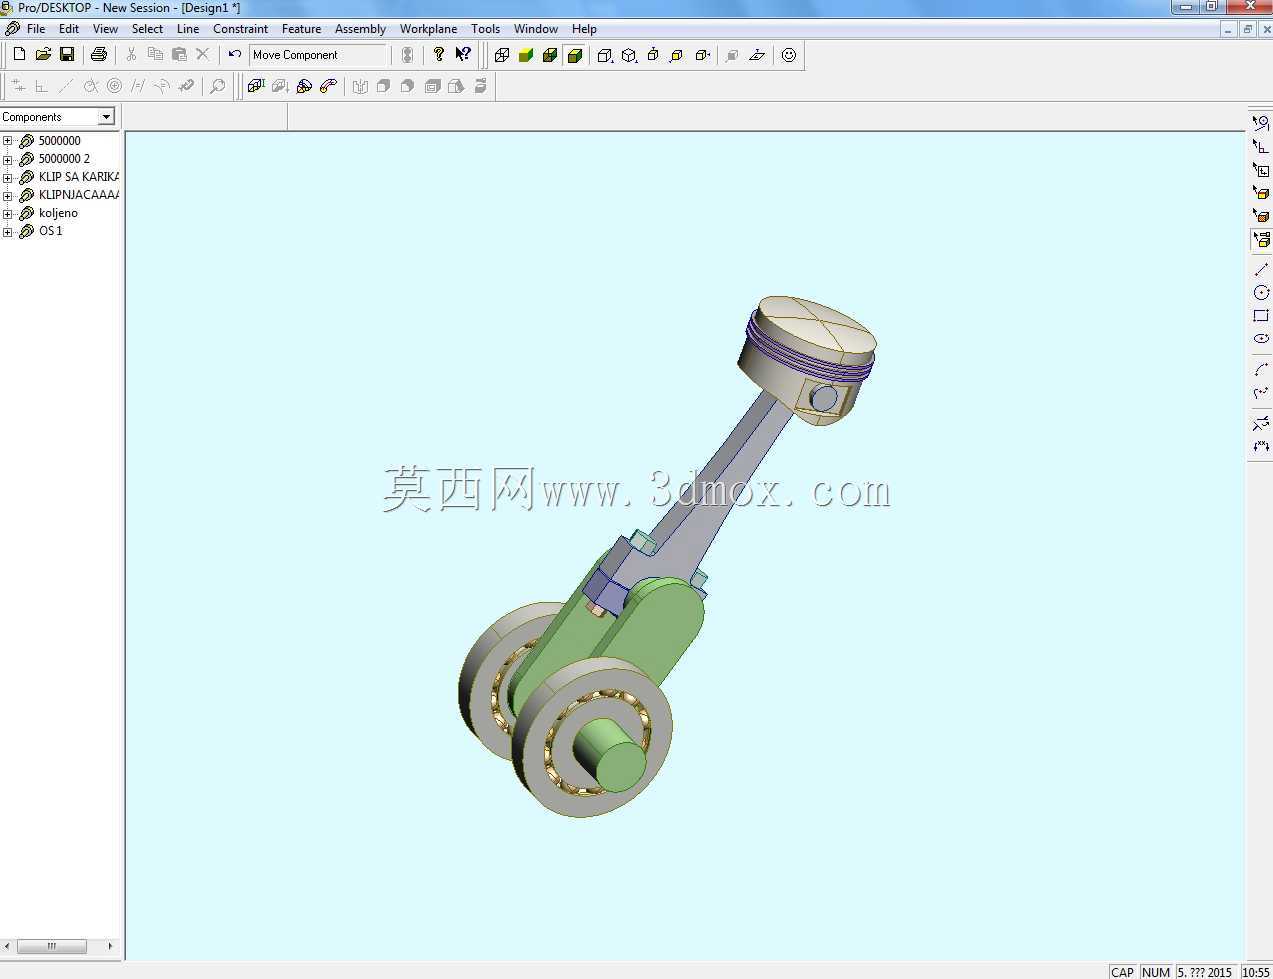This screenshot has width=1273, height=979.
Task: Print the current design
Action: click(x=99, y=55)
